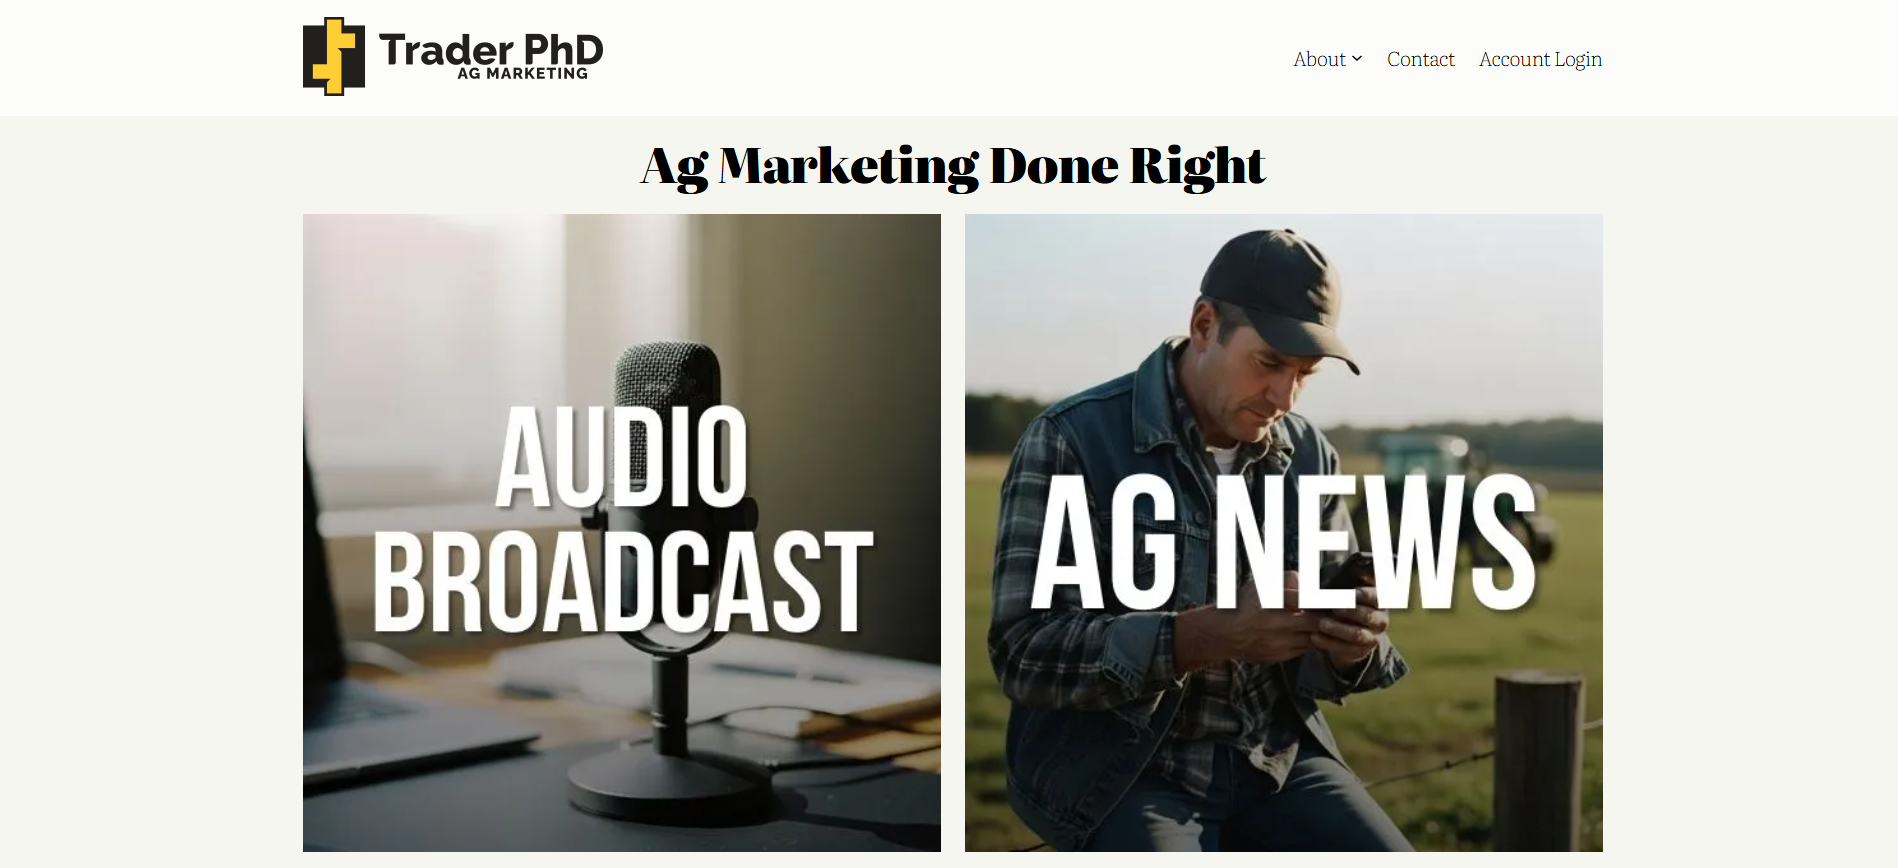Image resolution: width=1898 pixels, height=868 pixels.
Task: Go to the Contact page link
Action: [1420, 59]
